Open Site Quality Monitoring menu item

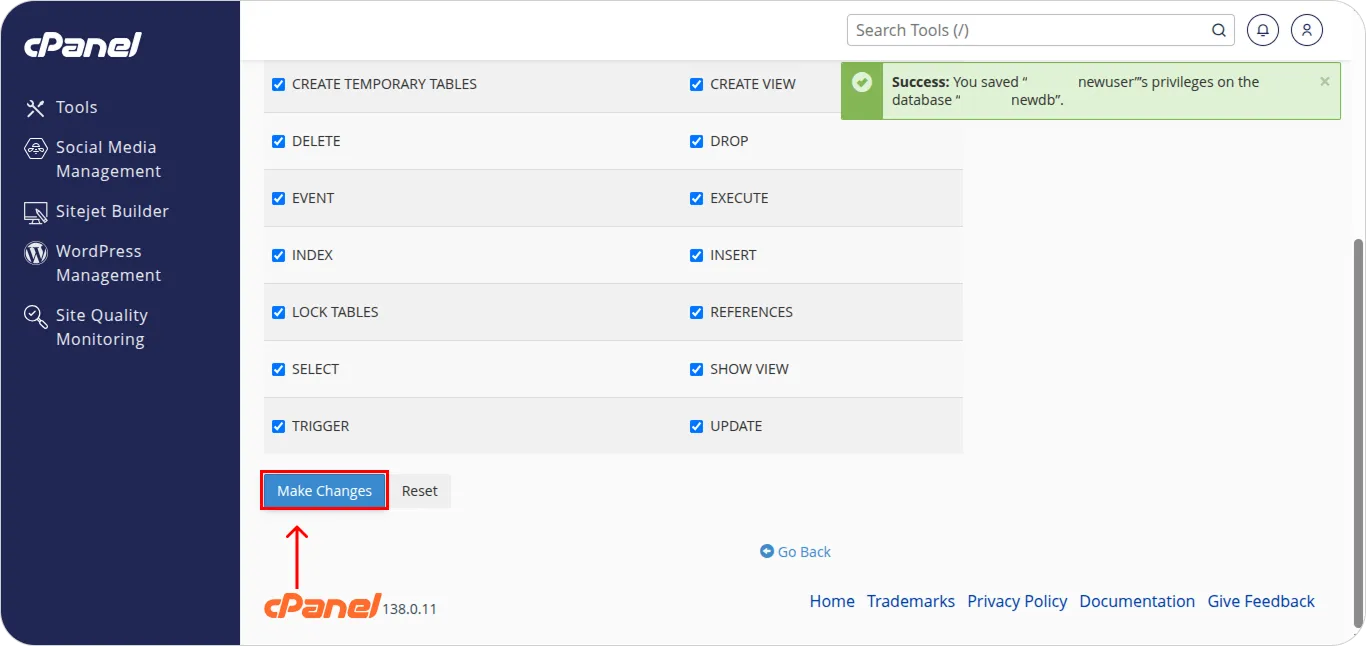tap(102, 327)
